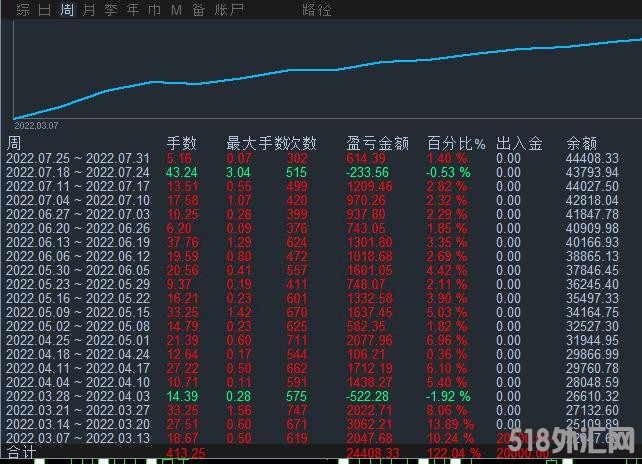Select week row 2022.03.28 ~ 2022.04.03
The height and width of the screenshot is (464, 642).
pos(312,396)
